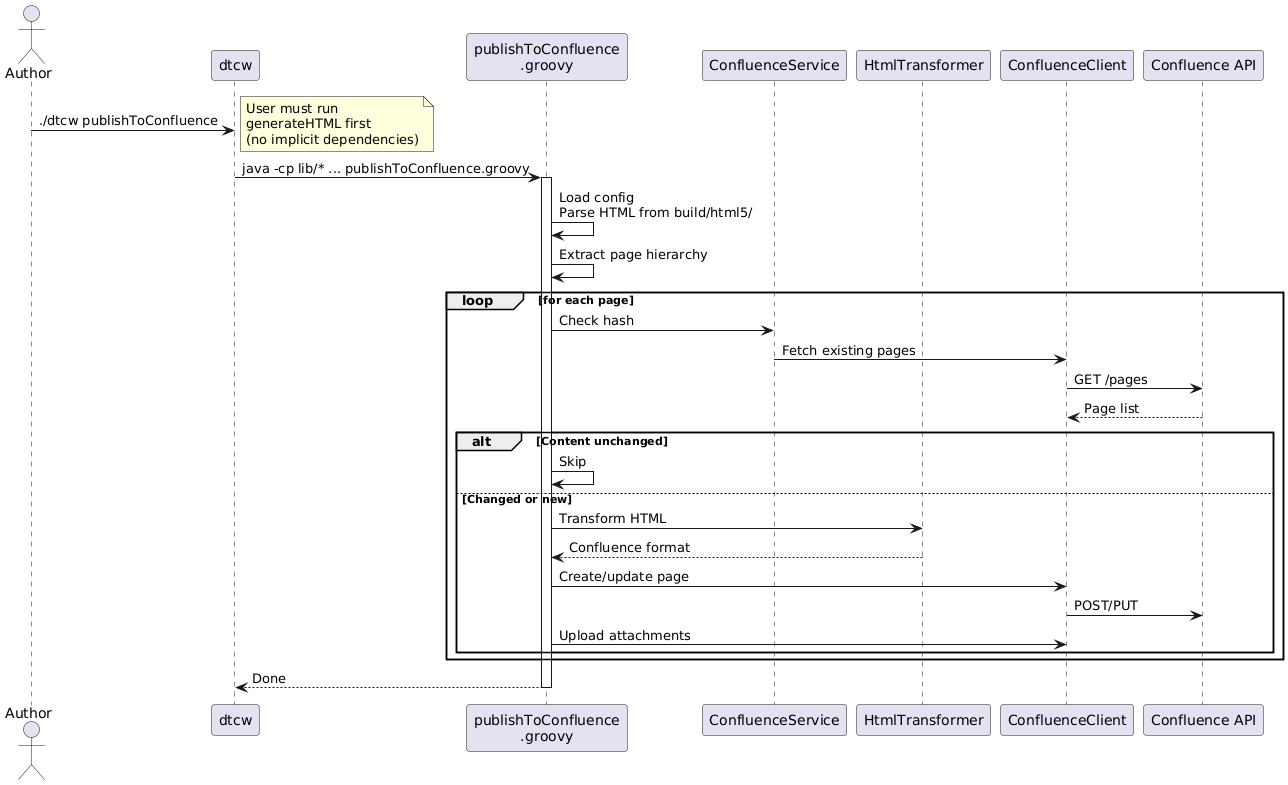Click the 'Transform HTML' message label
The image size is (1288, 785).
coord(612,518)
